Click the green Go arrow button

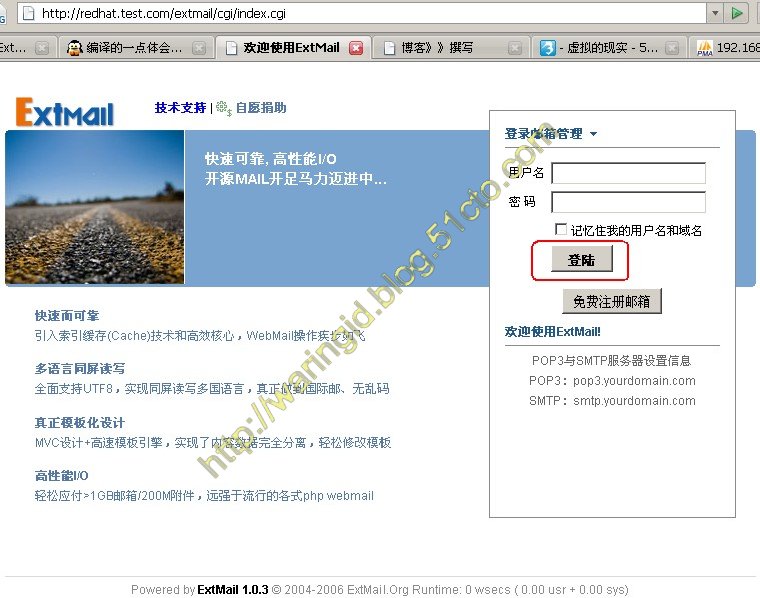pyautogui.click(x=738, y=13)
